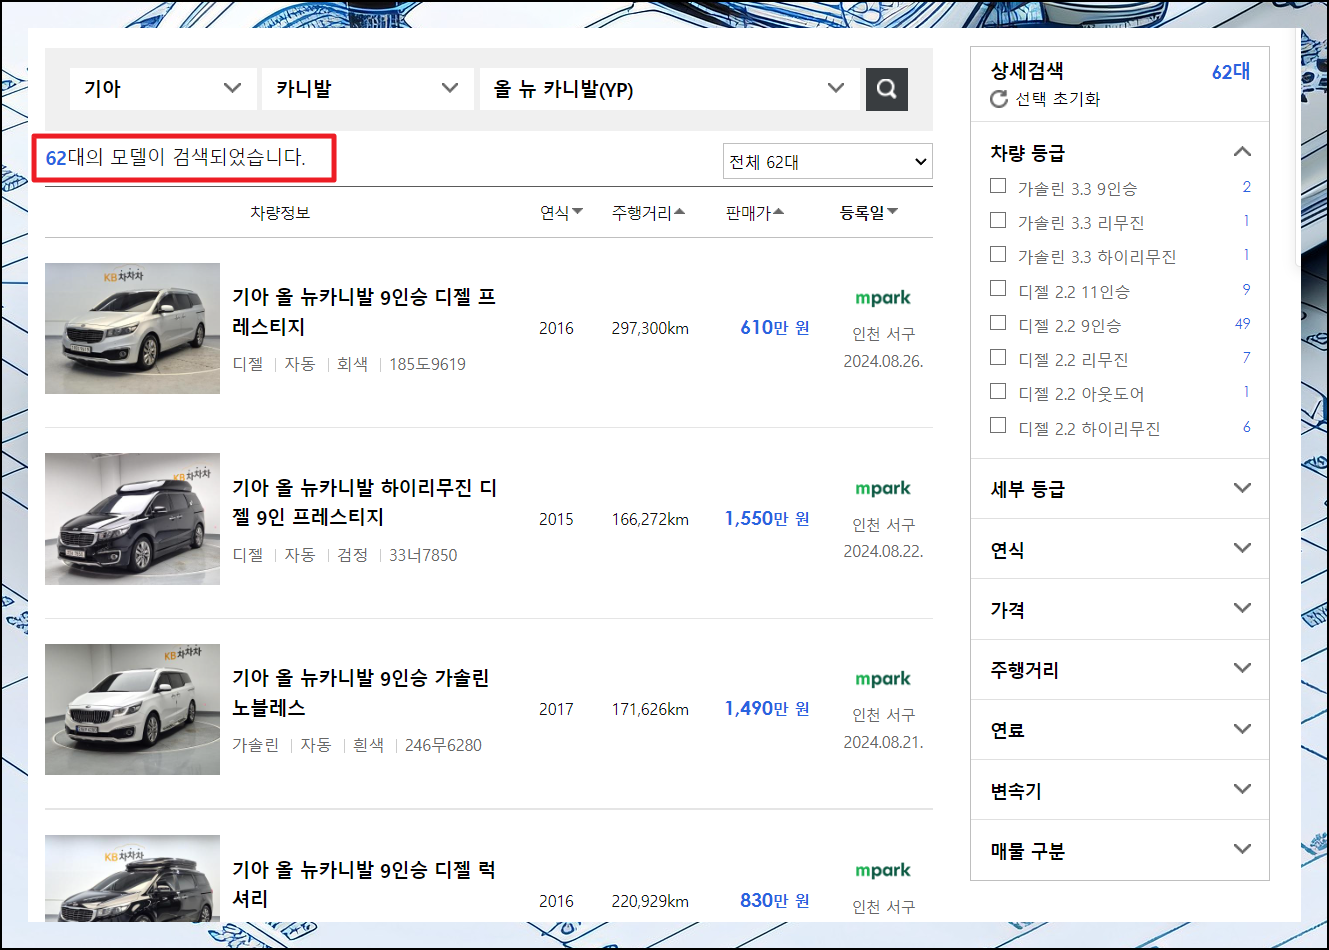Click mpark logo in 830만 원 listing

point(883,871)
